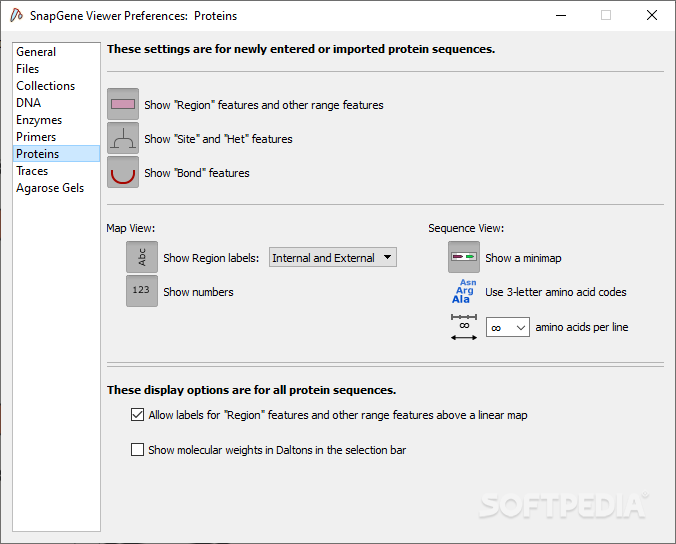Open the Primers preferences section
676x544 pixels.
click(x=56, y=137)
